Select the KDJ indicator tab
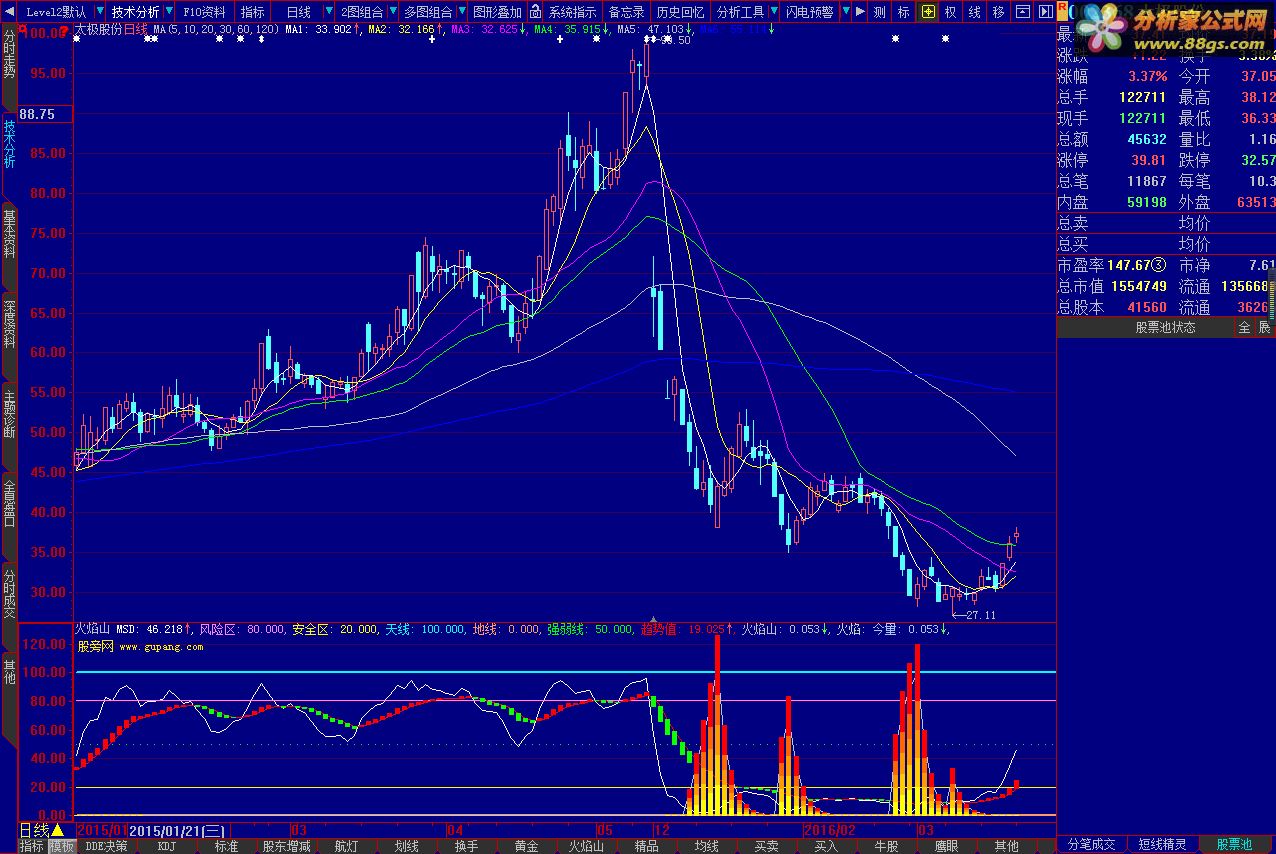Screen dimensions: 1276x854 coord(166,845)
